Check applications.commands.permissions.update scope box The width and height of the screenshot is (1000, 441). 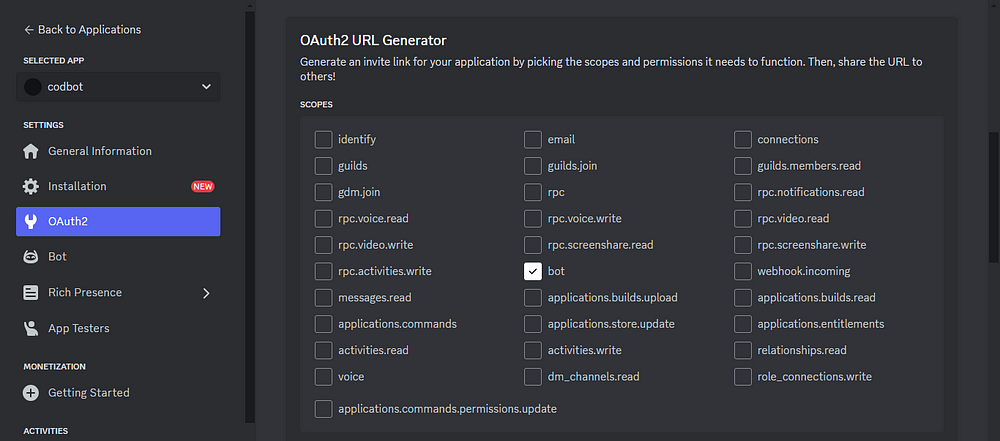[x=323, y=408]
